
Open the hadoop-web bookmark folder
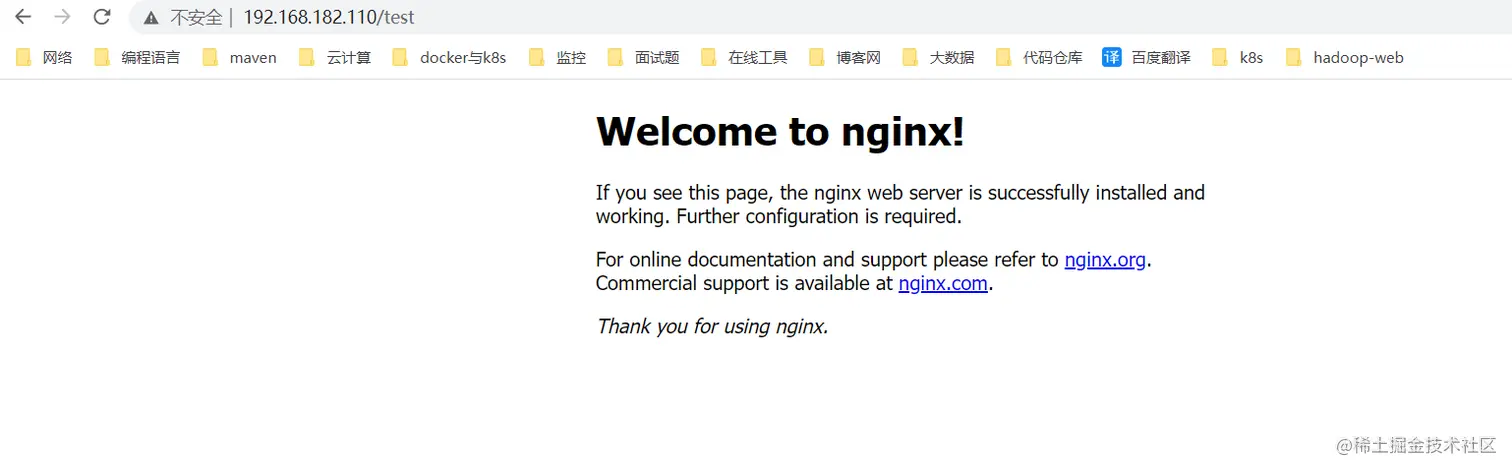tap(1345, 58)
